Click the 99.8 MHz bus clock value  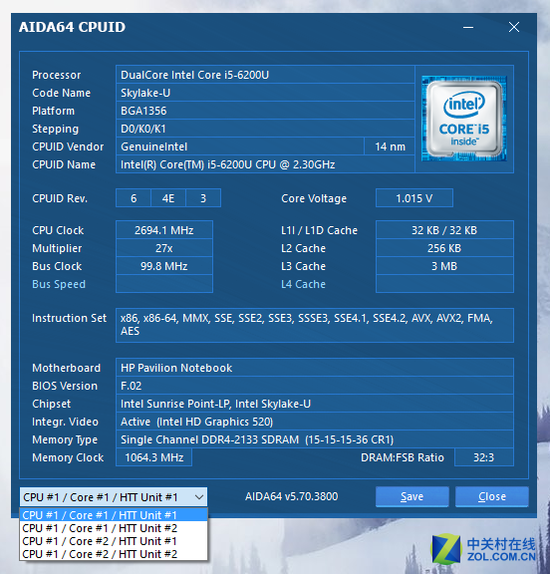point(164,266)
